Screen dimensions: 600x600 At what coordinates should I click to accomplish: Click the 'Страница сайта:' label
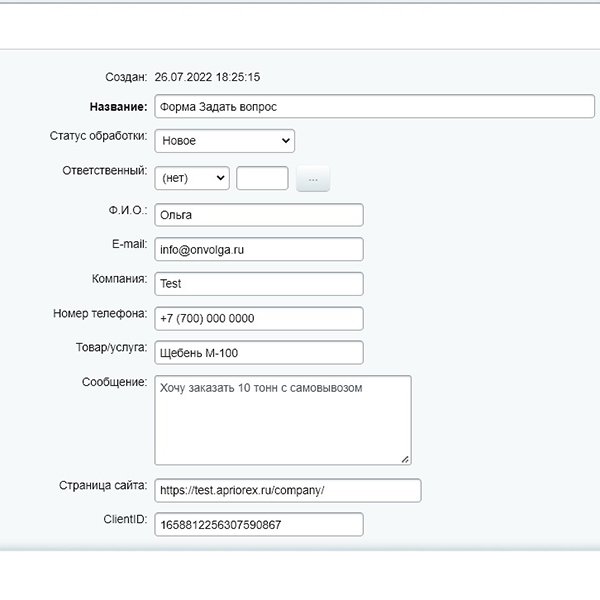pyautogui.click(x=103, y=485)
